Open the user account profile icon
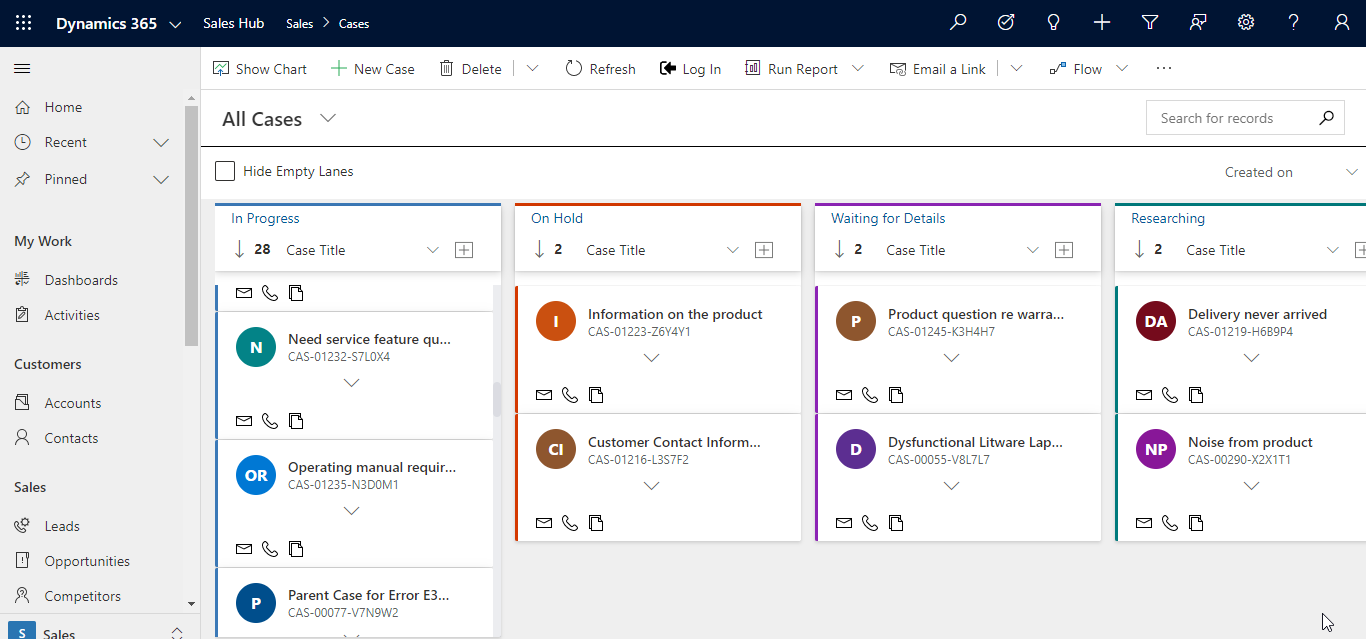Viewport: 1366px width, 639px height. [1342, 23]
